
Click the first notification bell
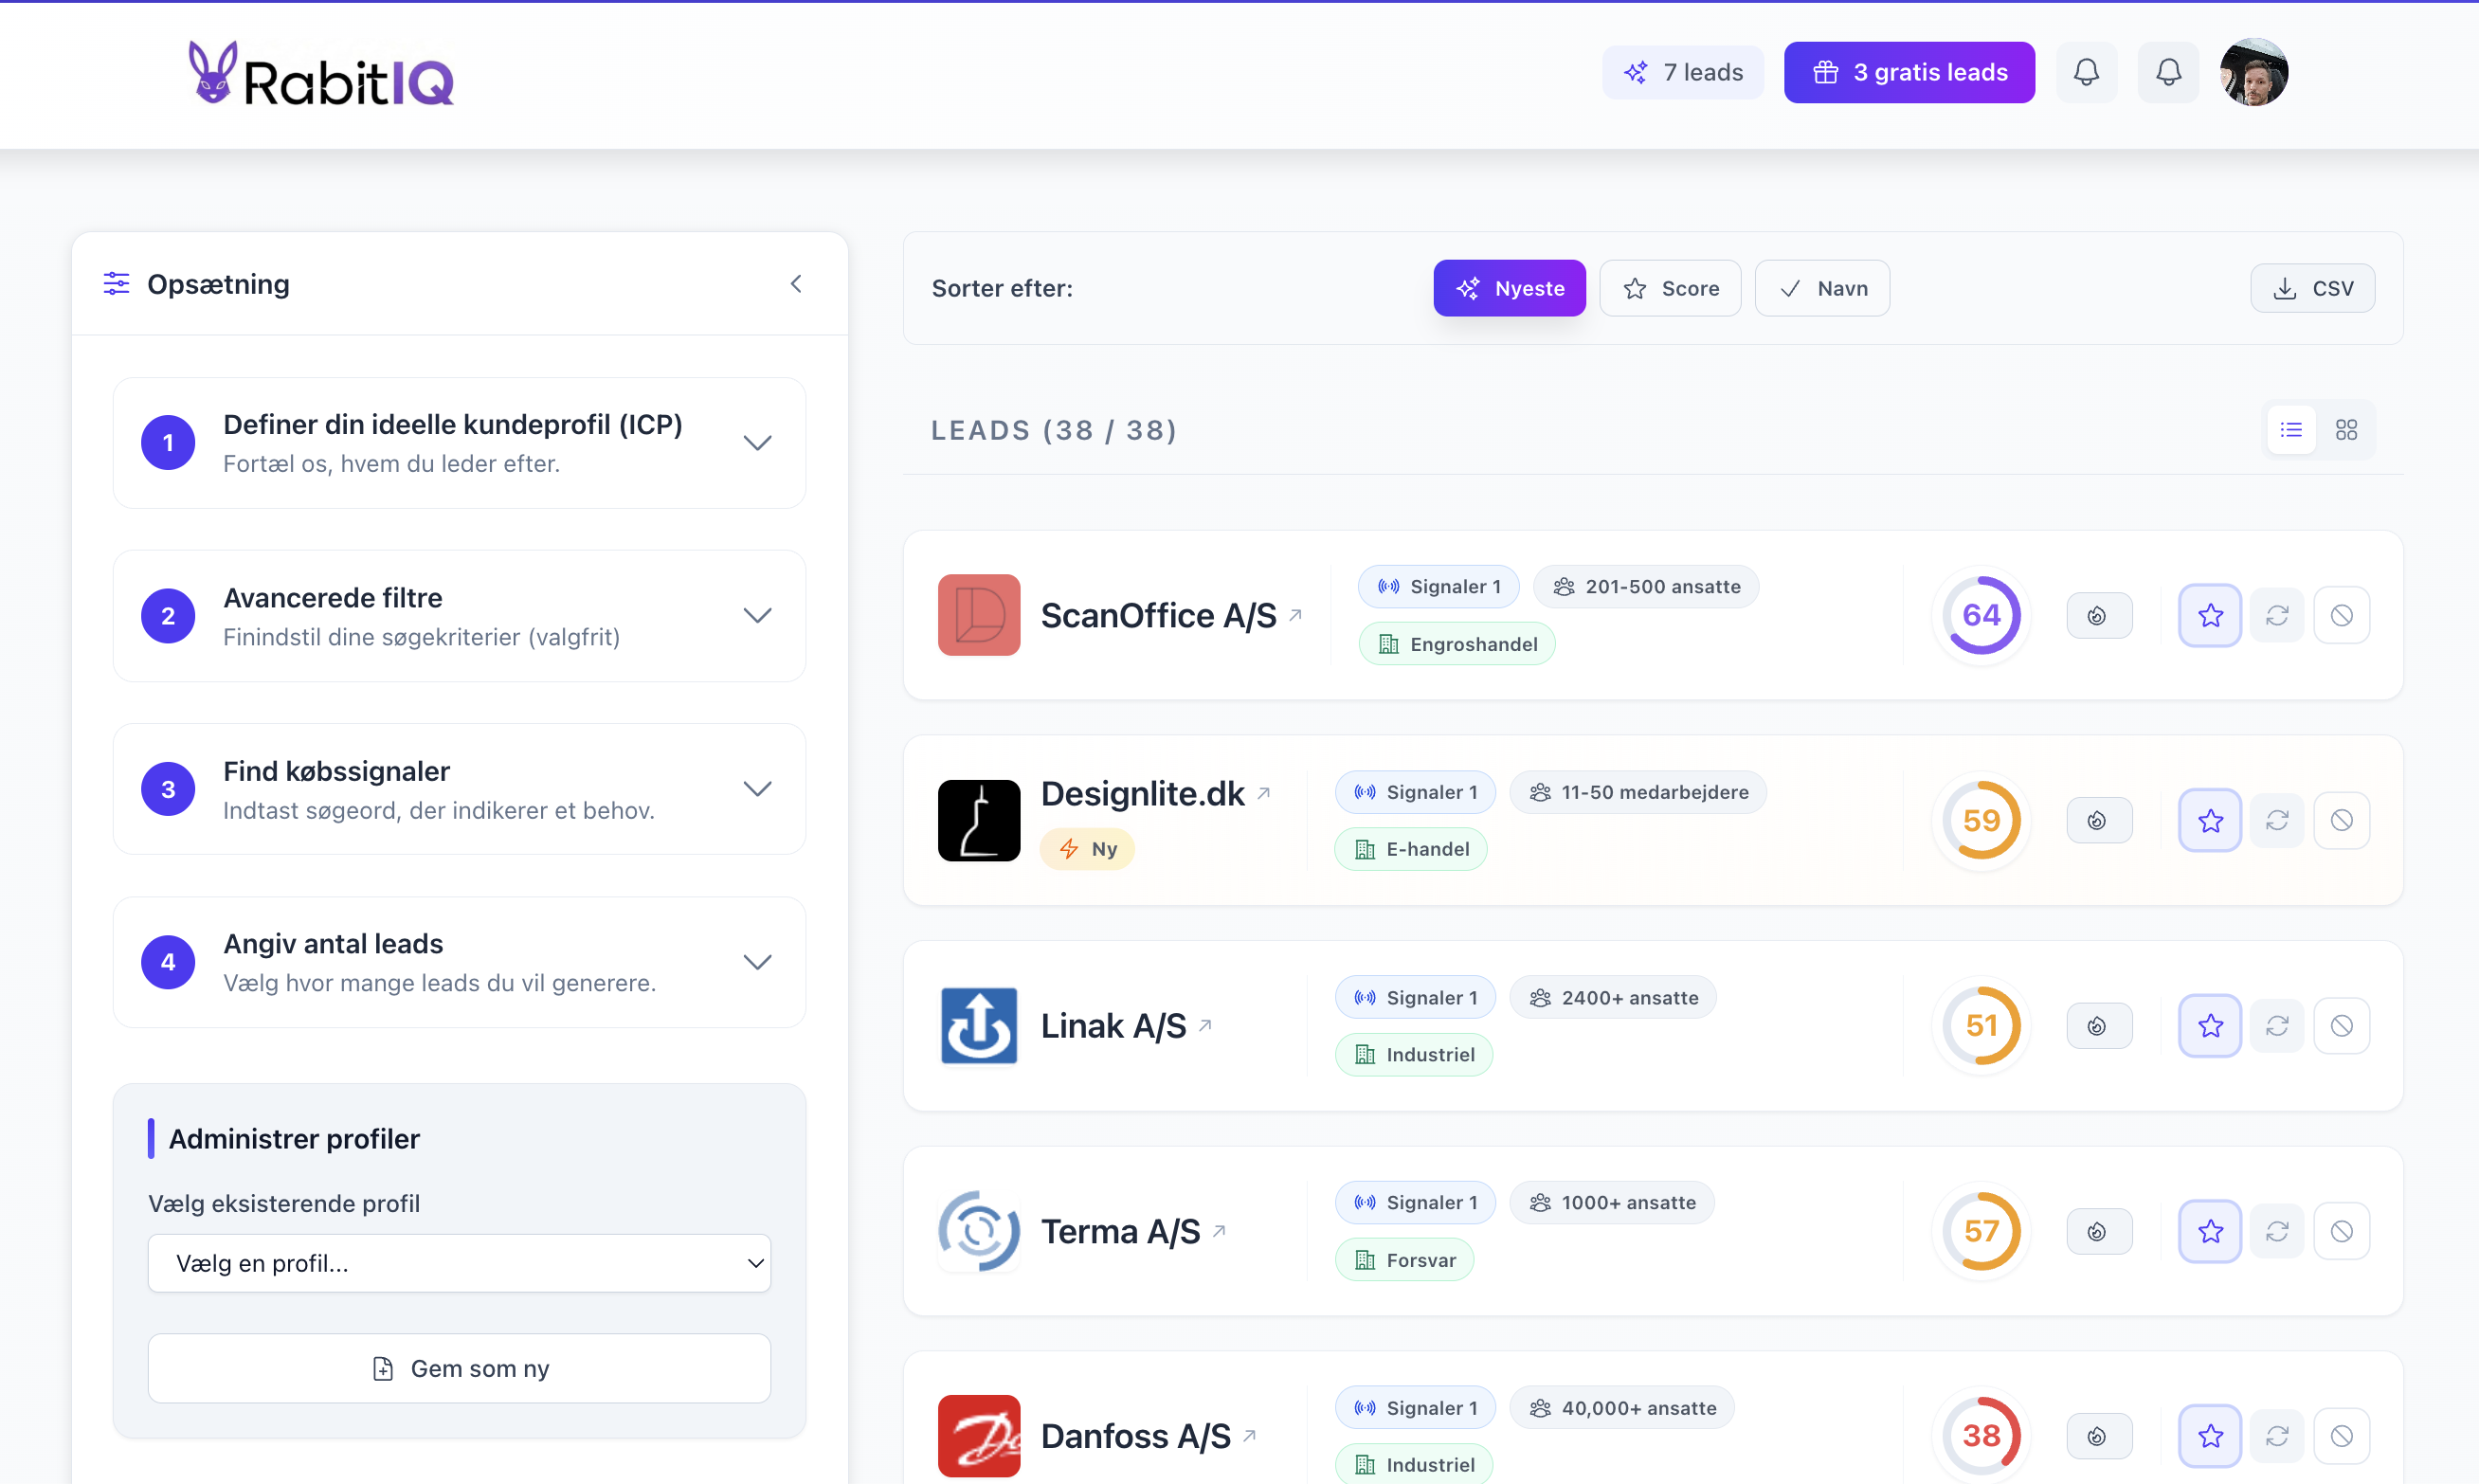pos(2086,72)
